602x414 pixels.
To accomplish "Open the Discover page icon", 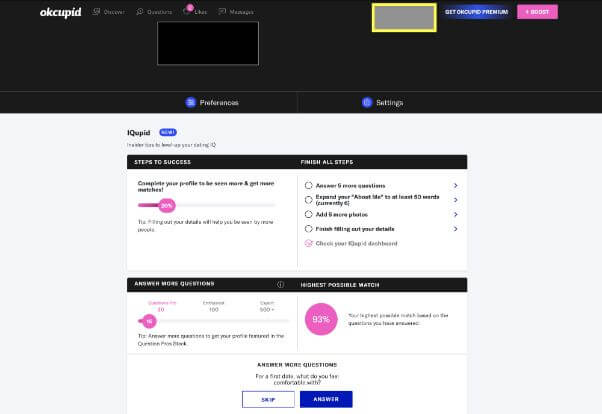I will [96, 12].
